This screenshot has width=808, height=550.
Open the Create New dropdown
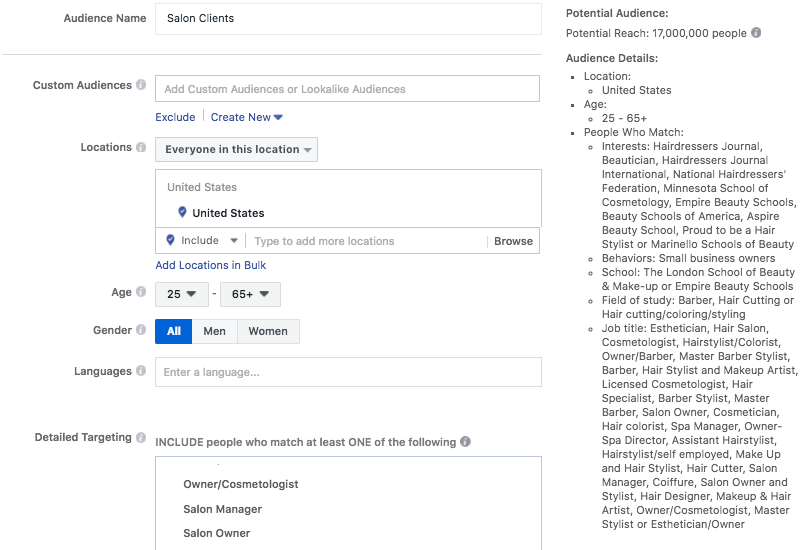pos(247,117)
